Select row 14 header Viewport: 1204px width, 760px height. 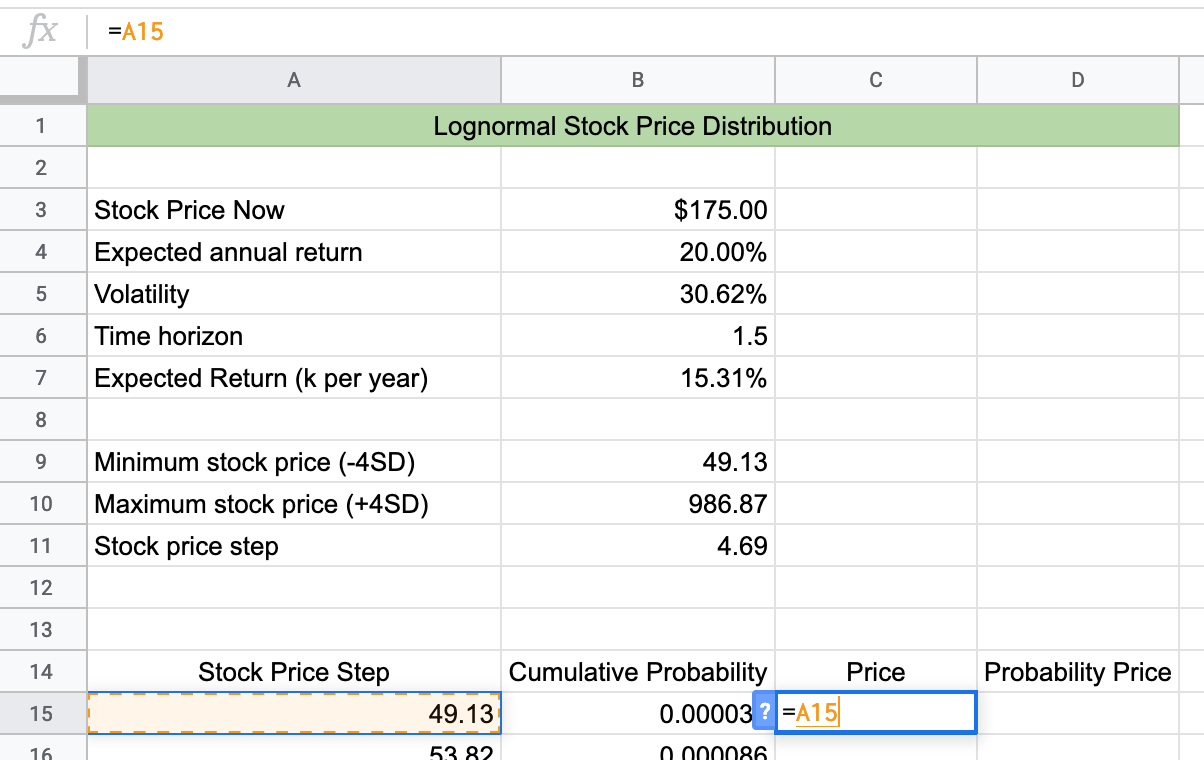pos(41,672)
